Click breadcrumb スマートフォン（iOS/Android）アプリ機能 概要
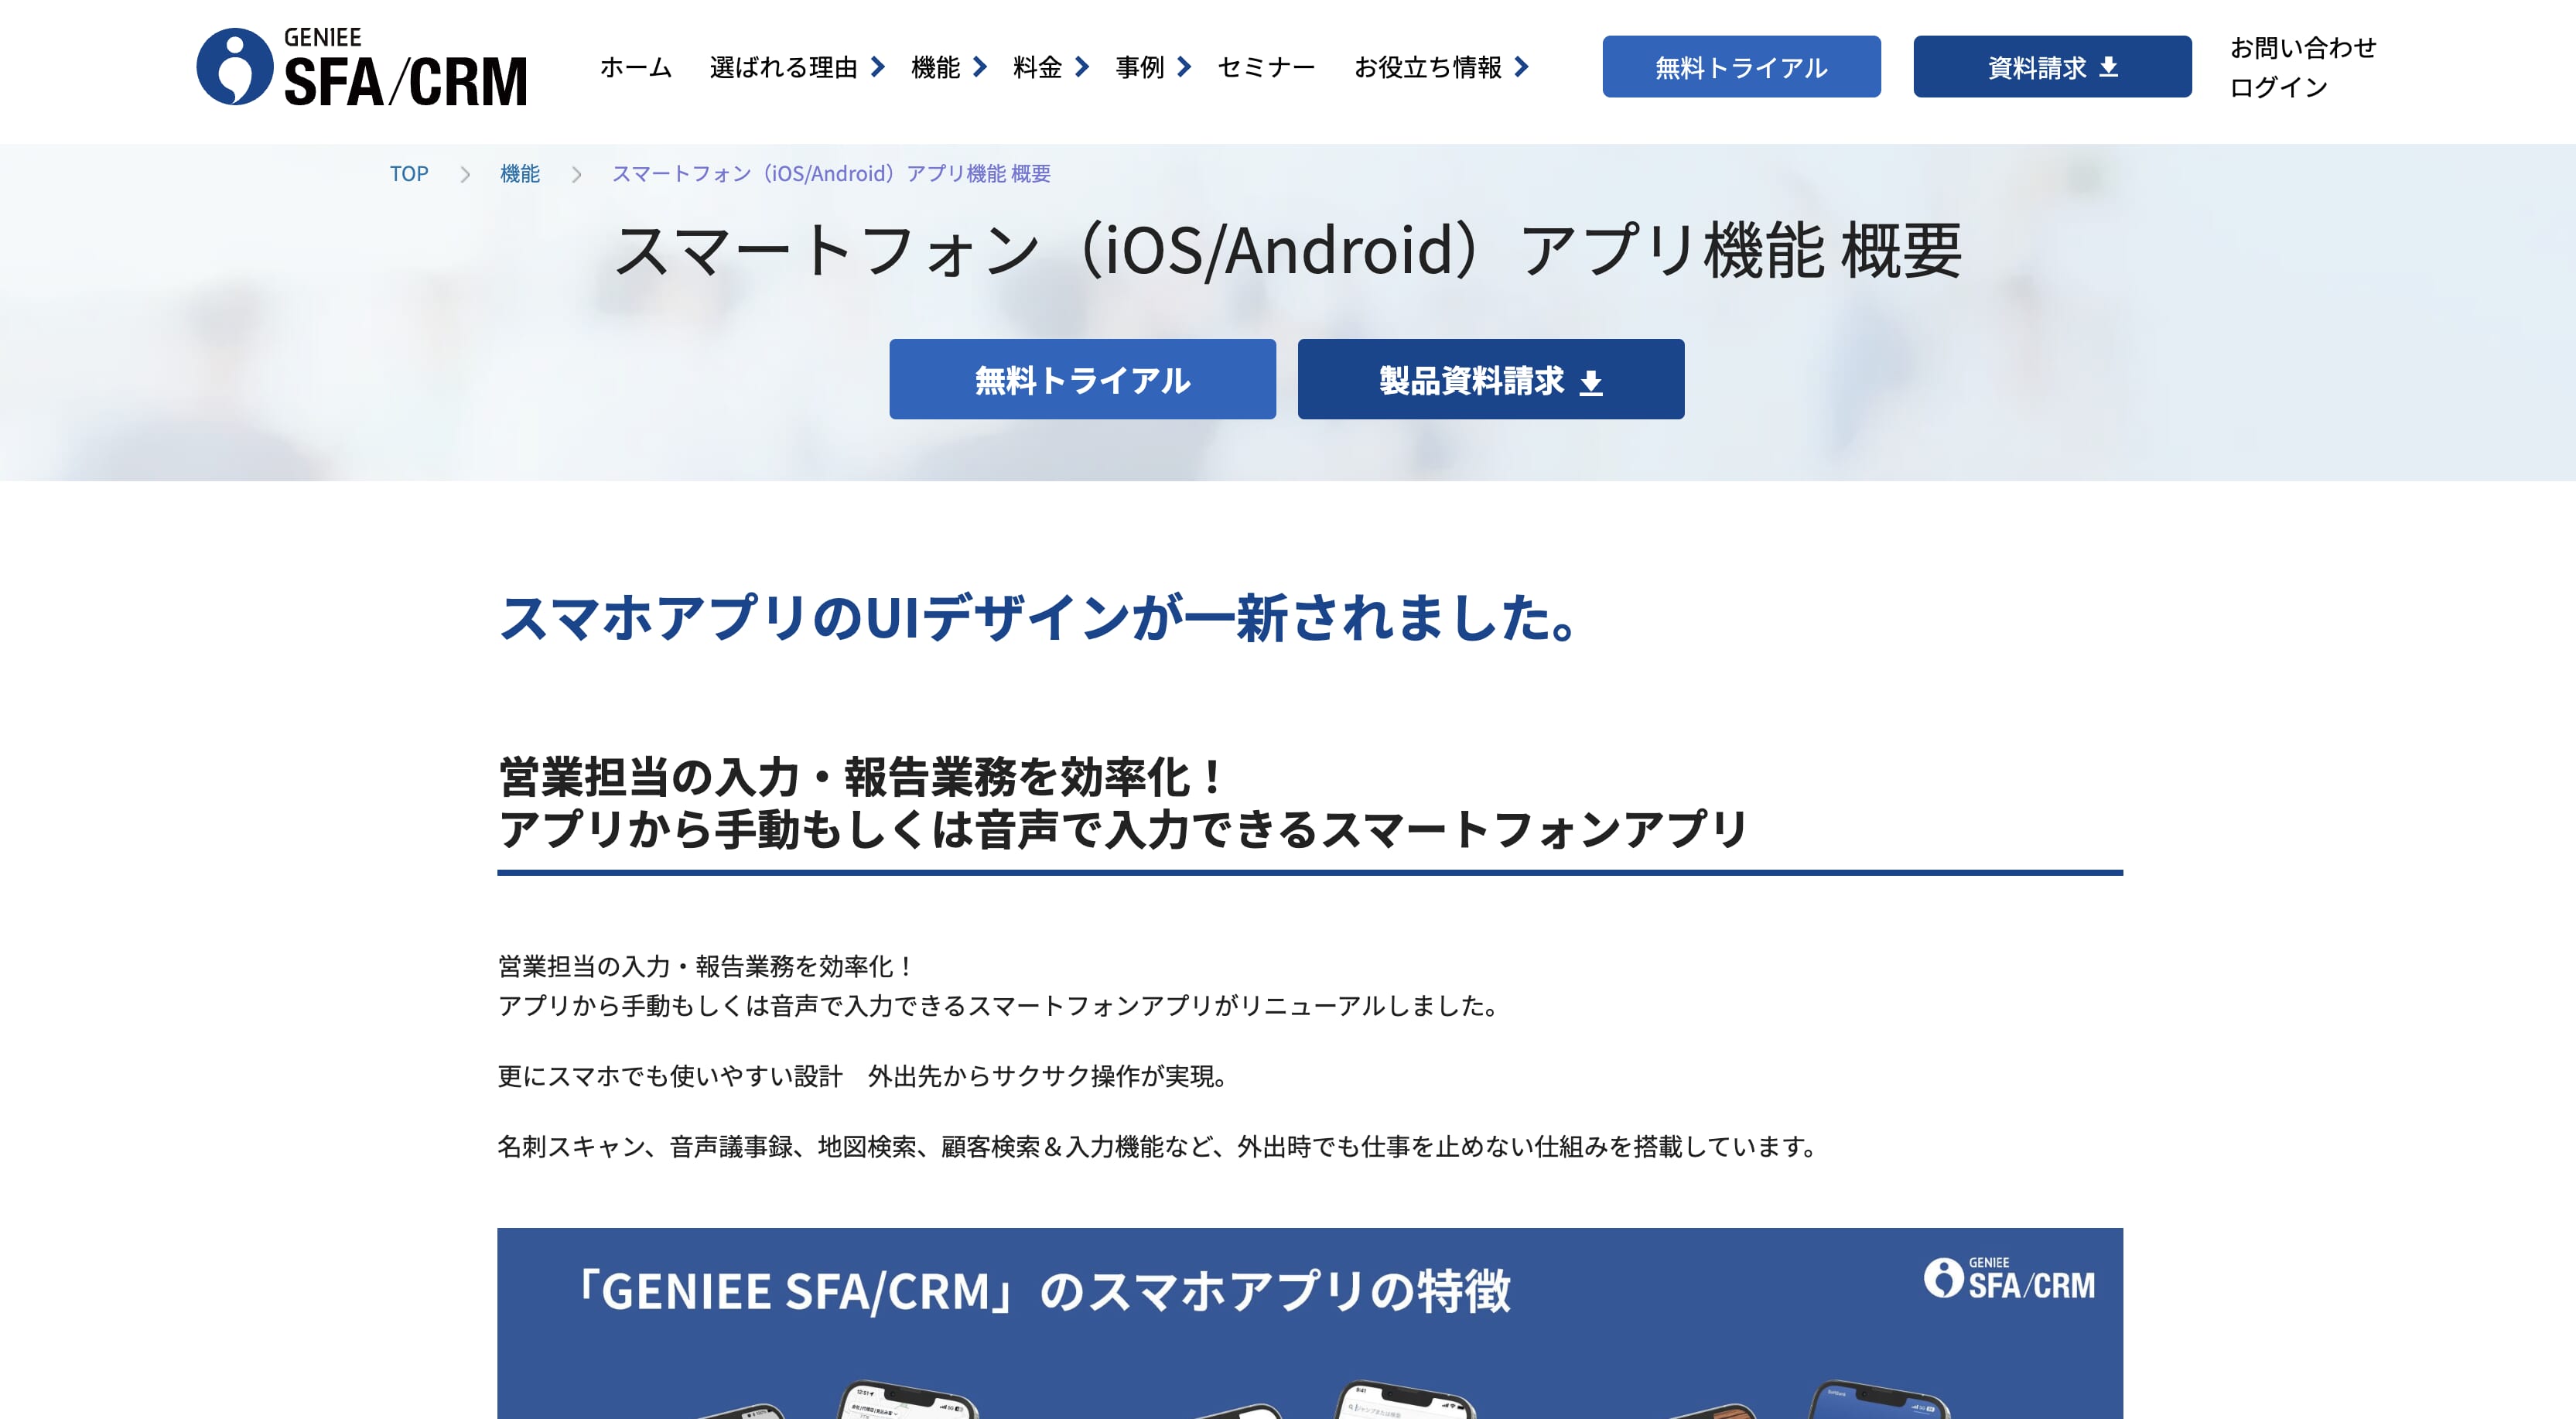 tap(831, 174)
